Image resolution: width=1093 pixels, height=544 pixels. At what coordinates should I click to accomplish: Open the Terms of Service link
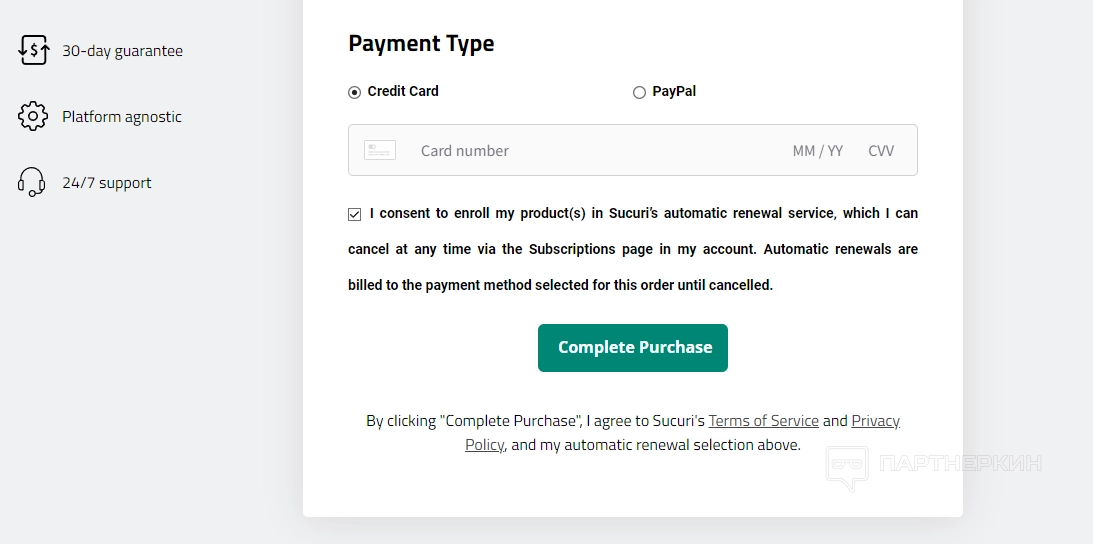coord(763,421)
